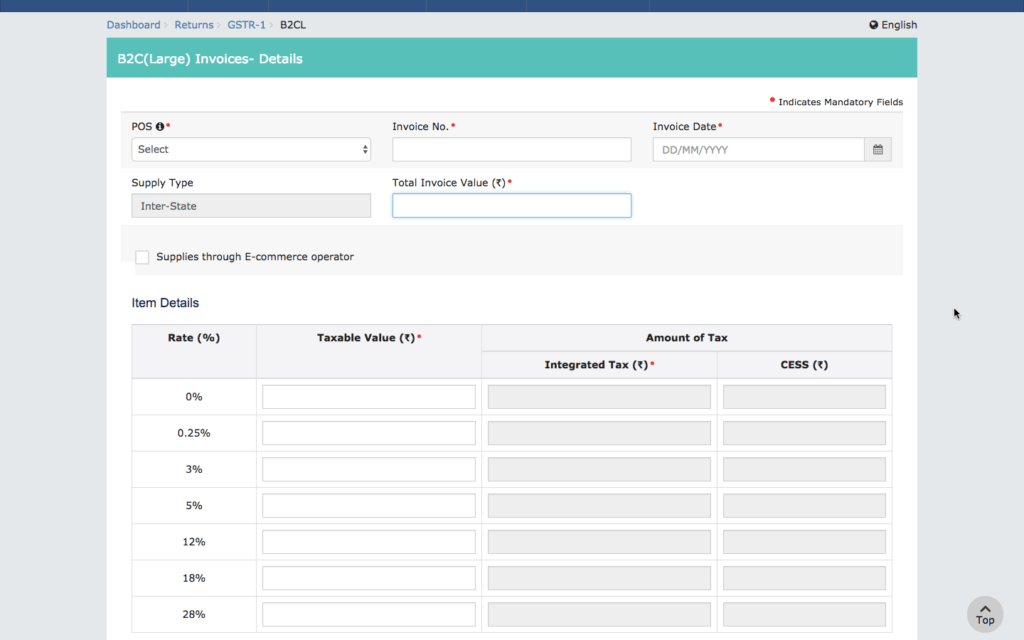This screenshot has height=640, width=1024.
Task: Select the B2CL breadcrumb label
Action: point(291,24)
